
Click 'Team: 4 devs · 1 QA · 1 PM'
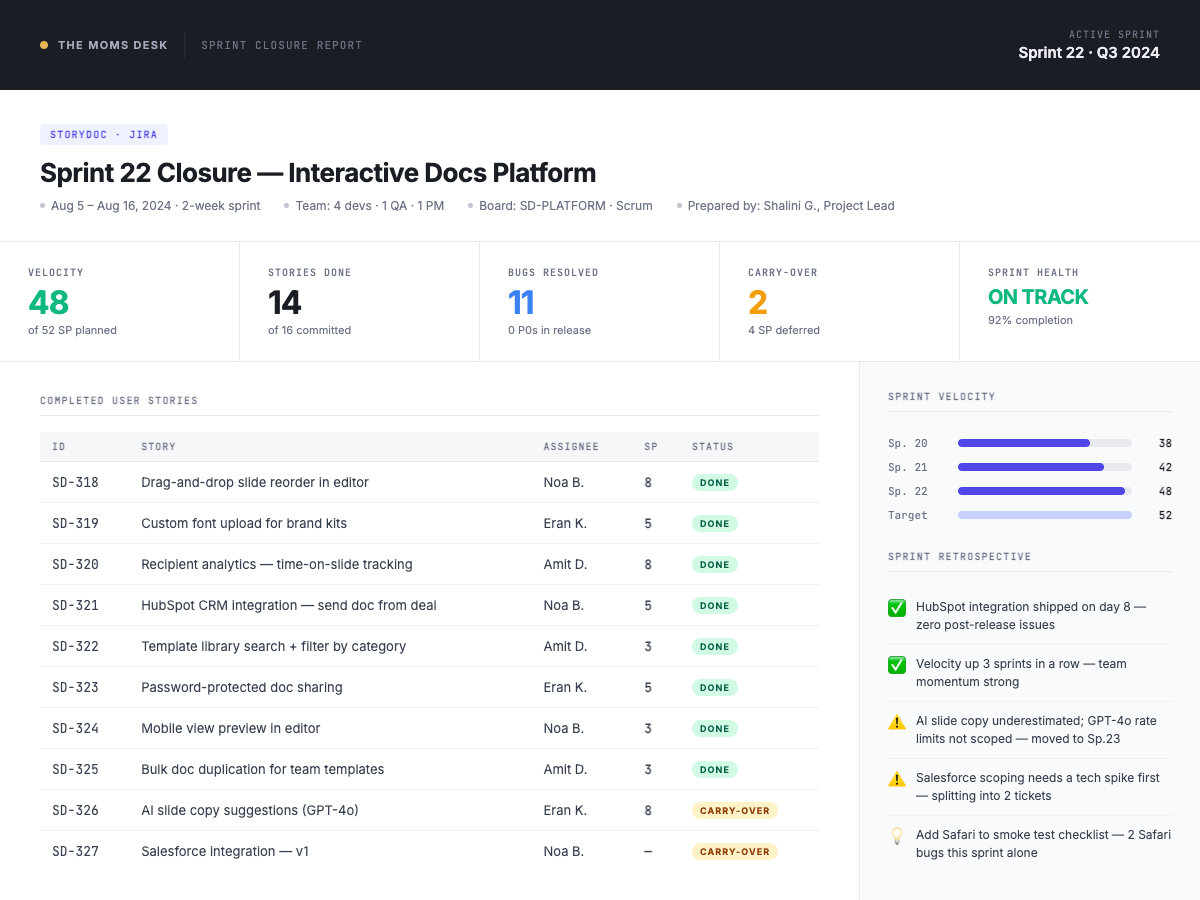(370, 206)
